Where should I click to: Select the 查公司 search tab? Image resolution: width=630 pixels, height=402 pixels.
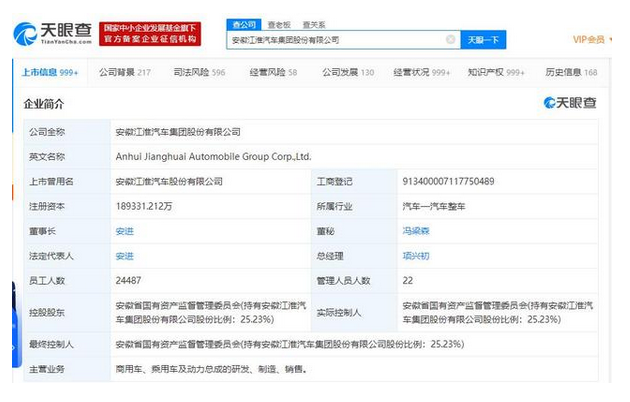[244, 25]
